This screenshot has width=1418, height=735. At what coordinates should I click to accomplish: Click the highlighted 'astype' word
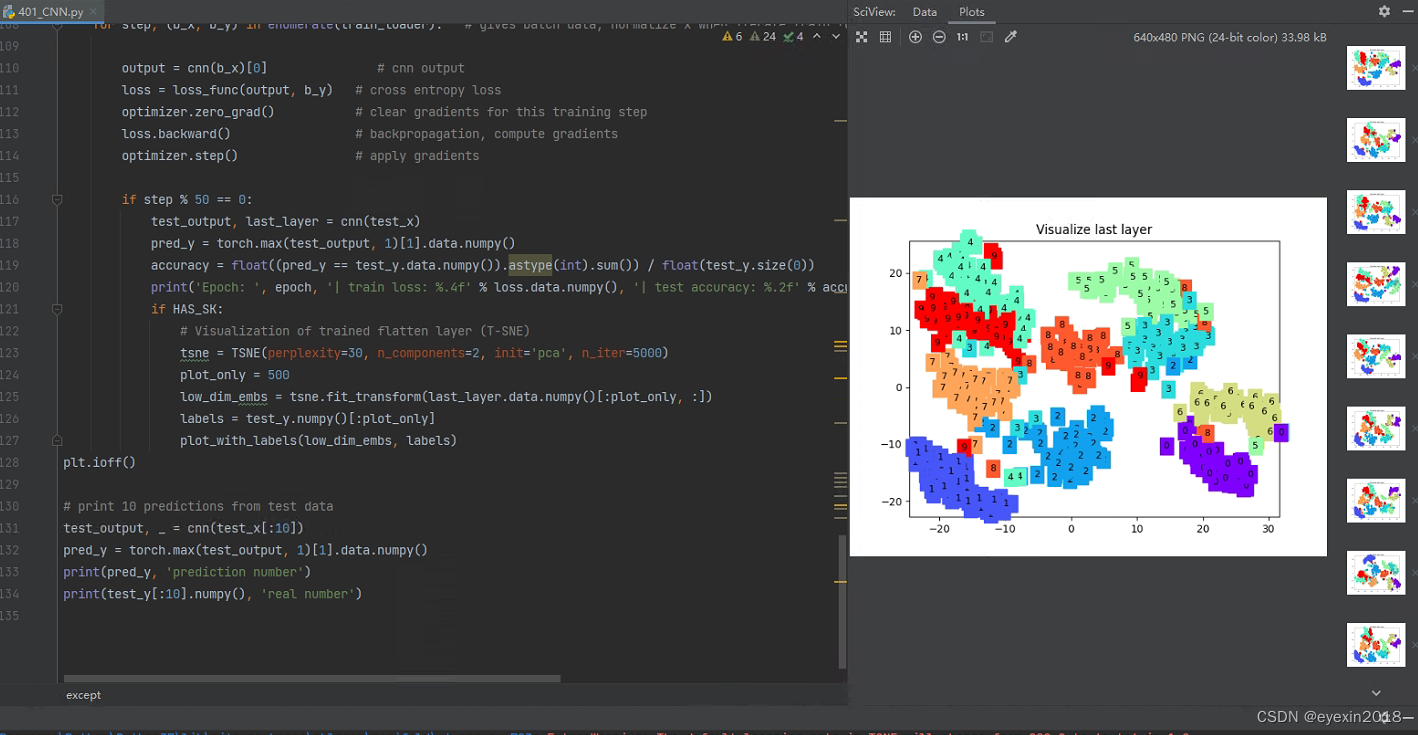tap(530, 265)
